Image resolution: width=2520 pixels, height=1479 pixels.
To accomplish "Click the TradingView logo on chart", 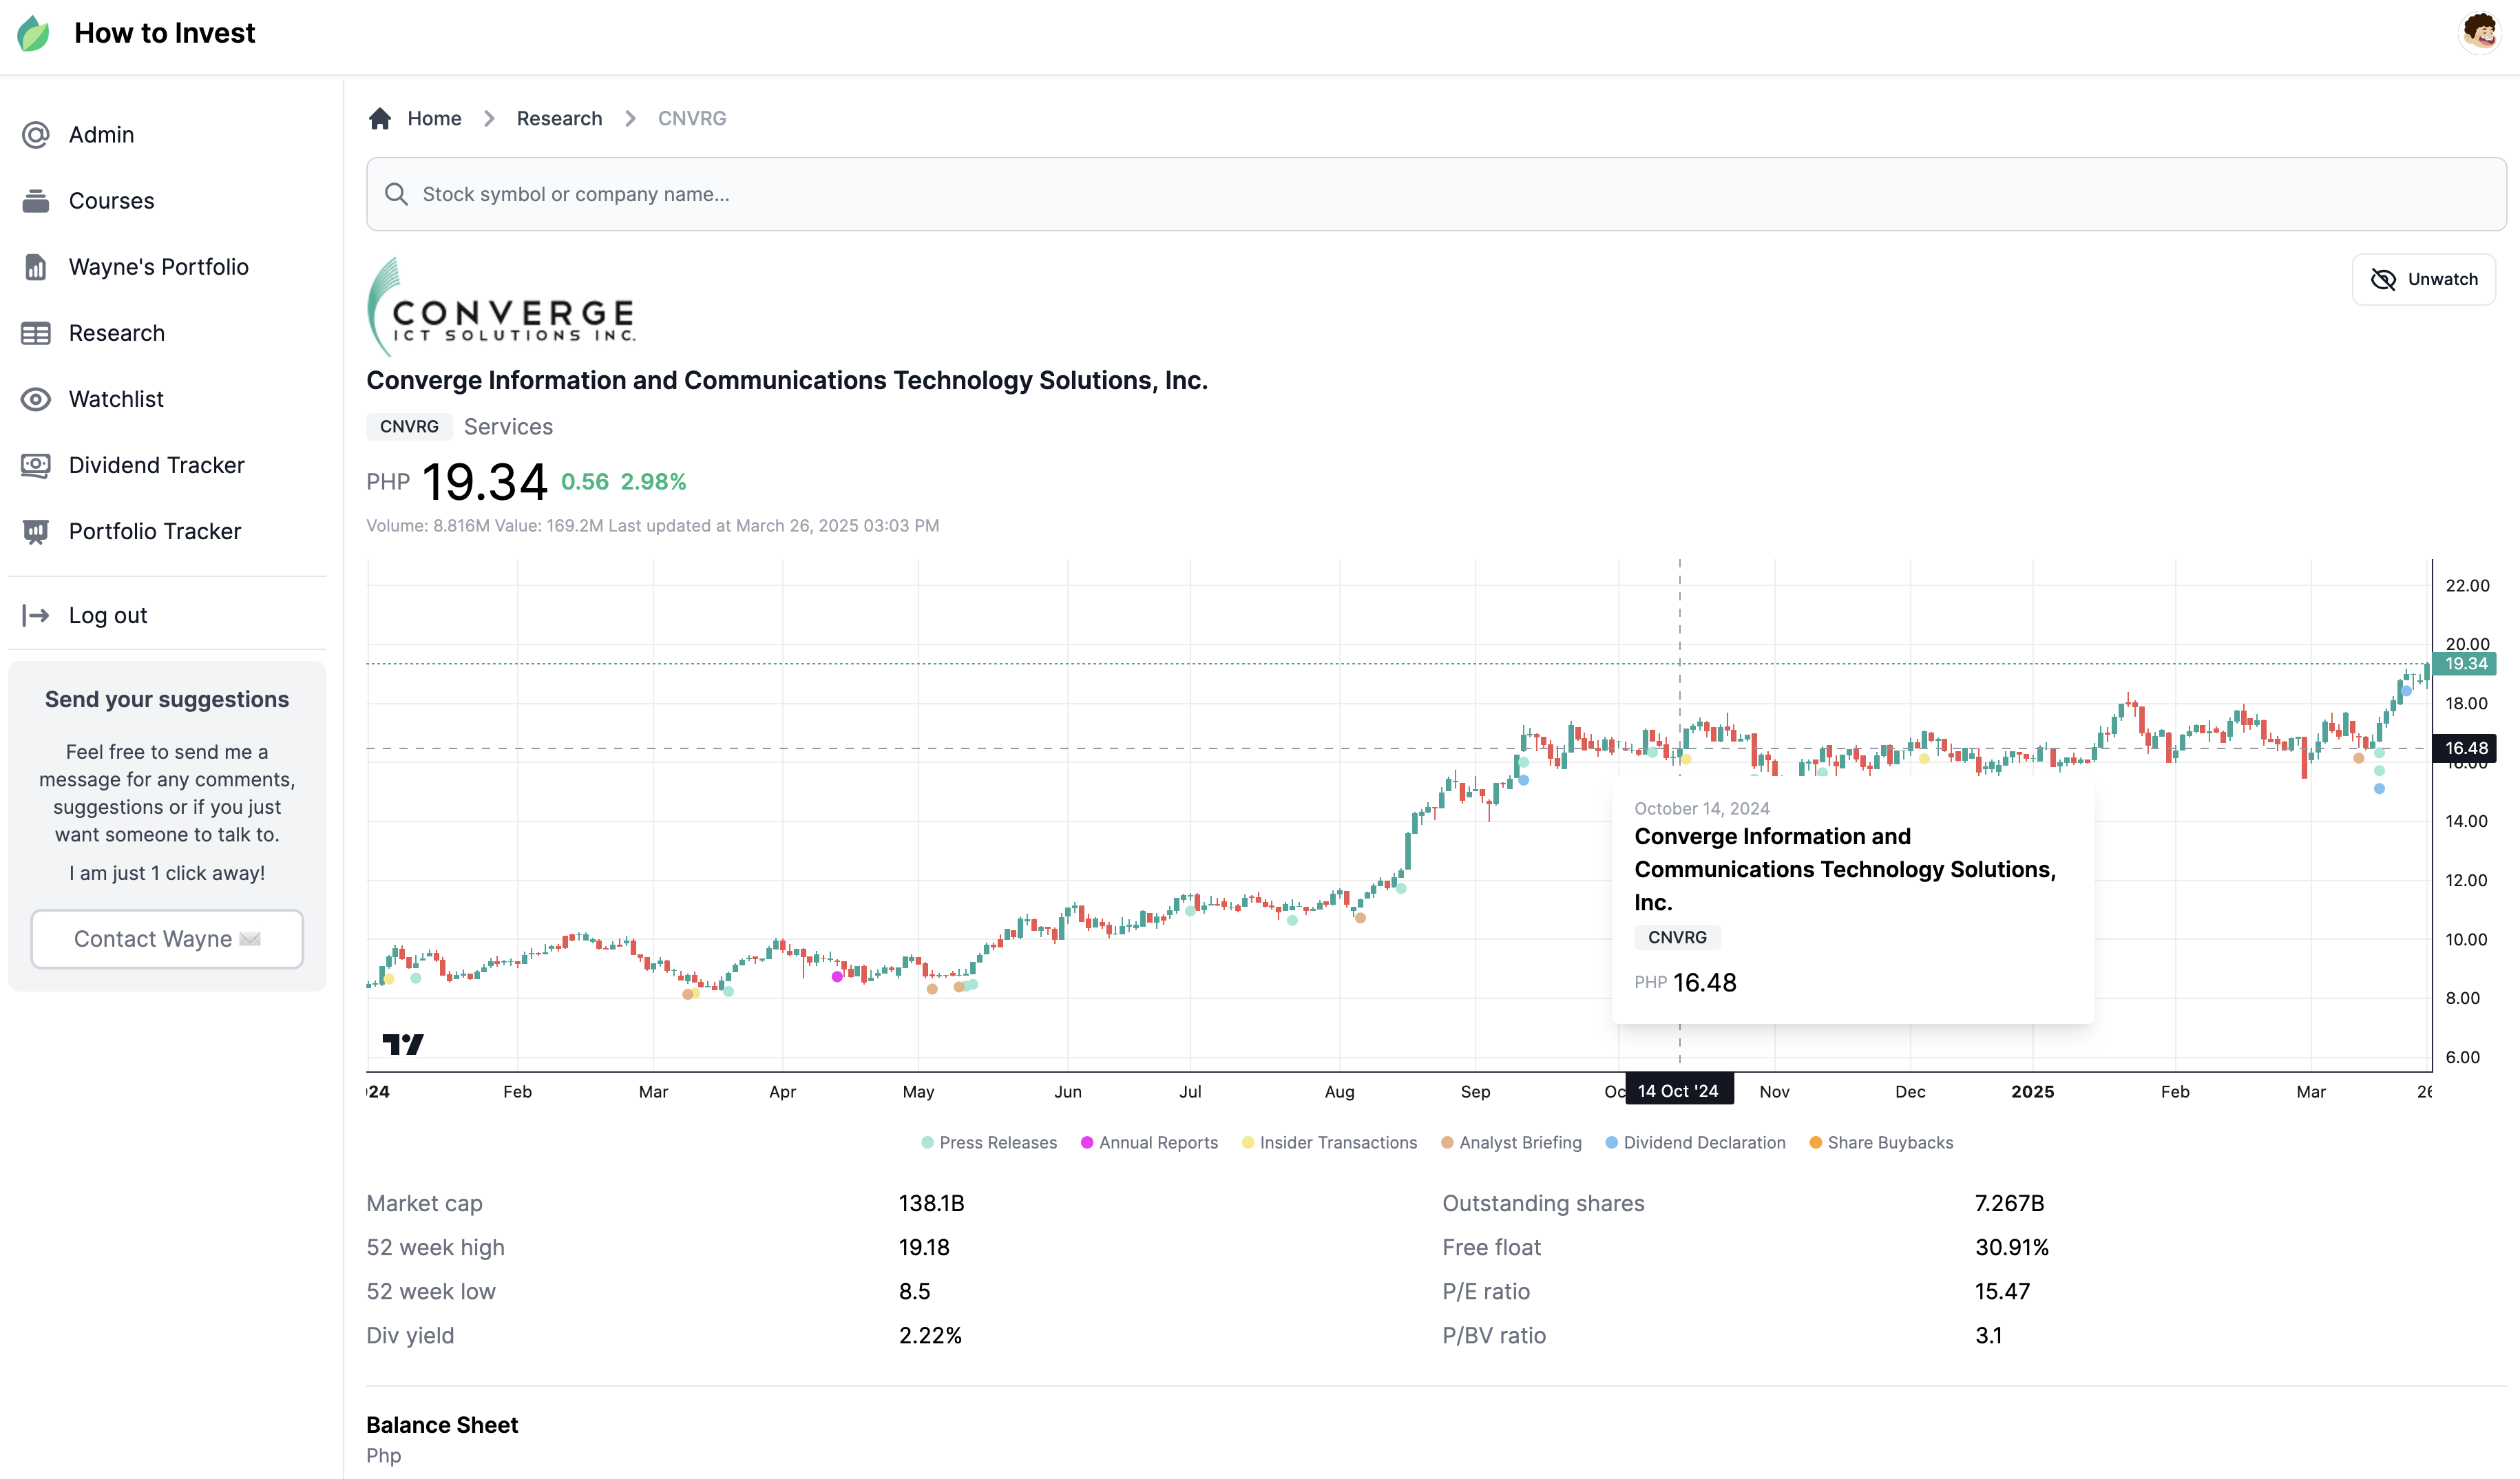I will coord(403,1044).
